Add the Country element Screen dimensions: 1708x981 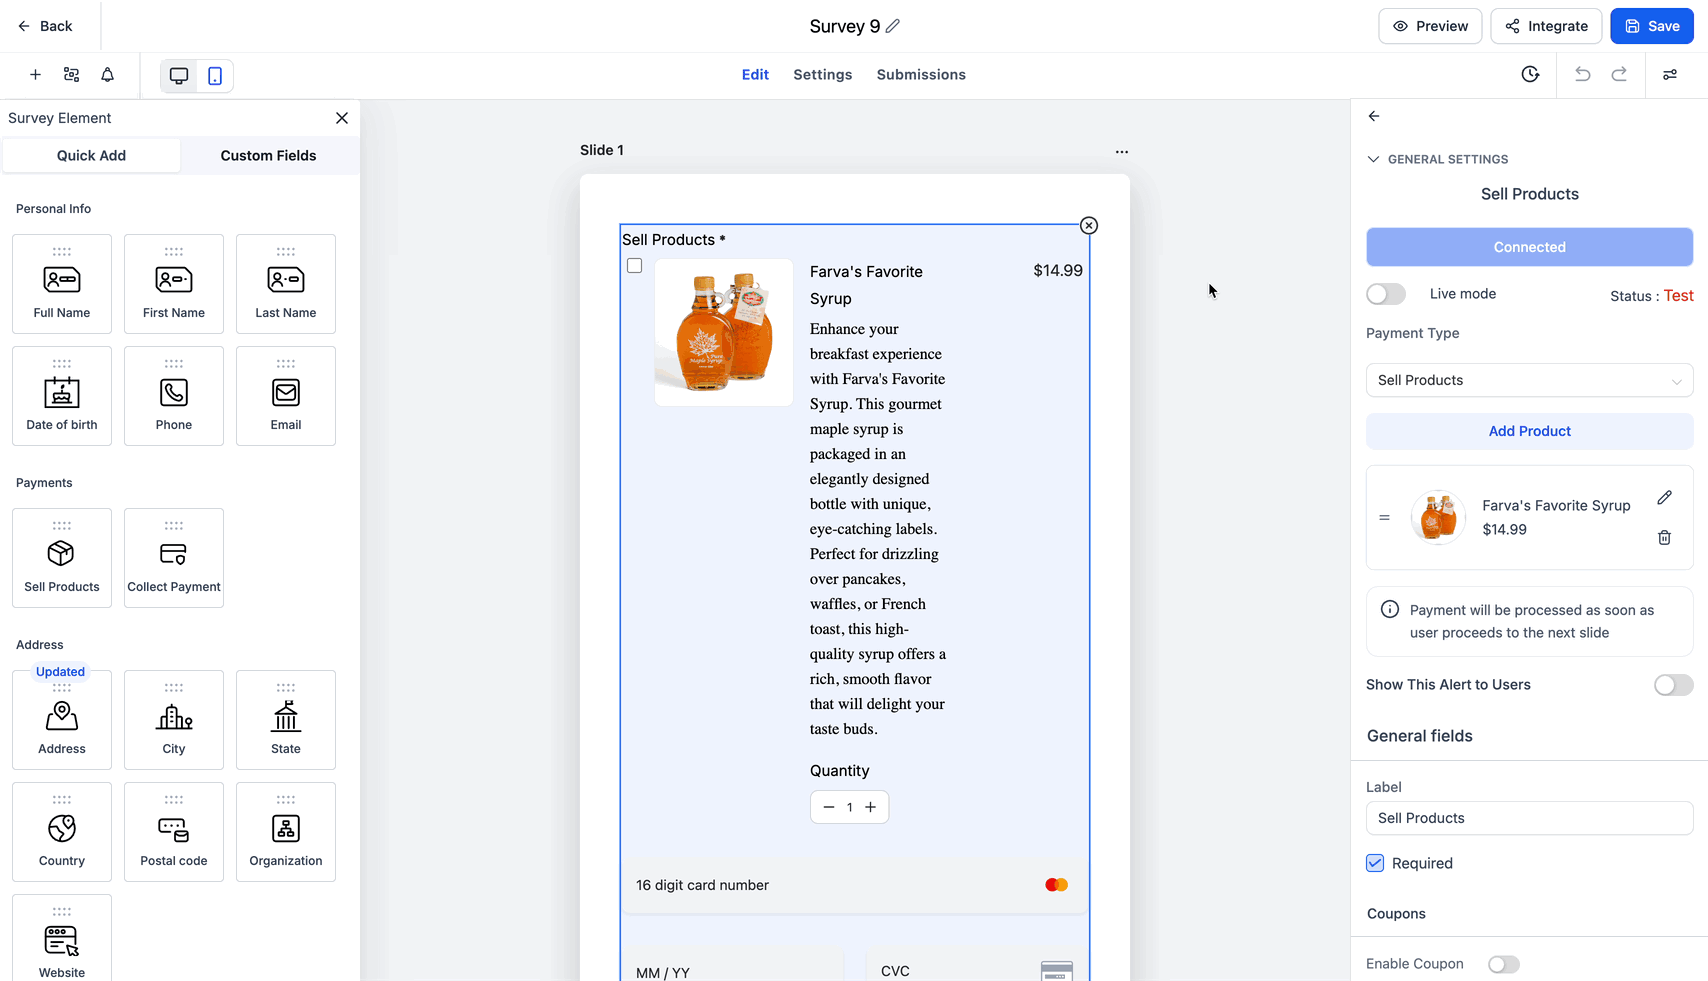pos(62,832)
